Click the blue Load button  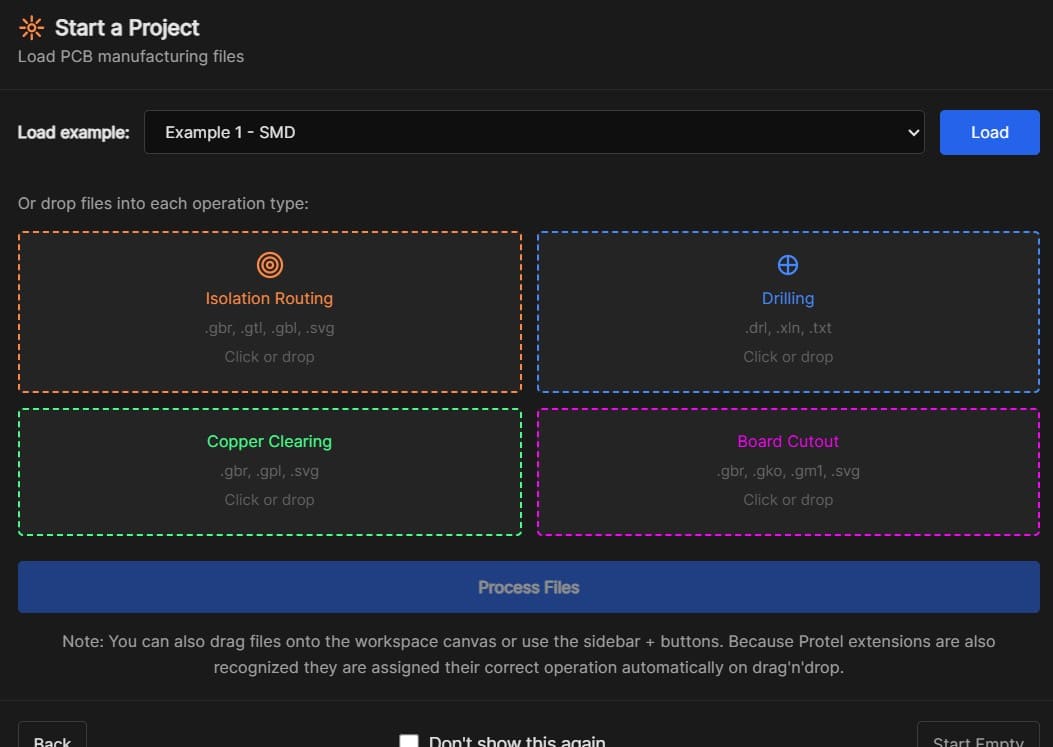[989, 131]
